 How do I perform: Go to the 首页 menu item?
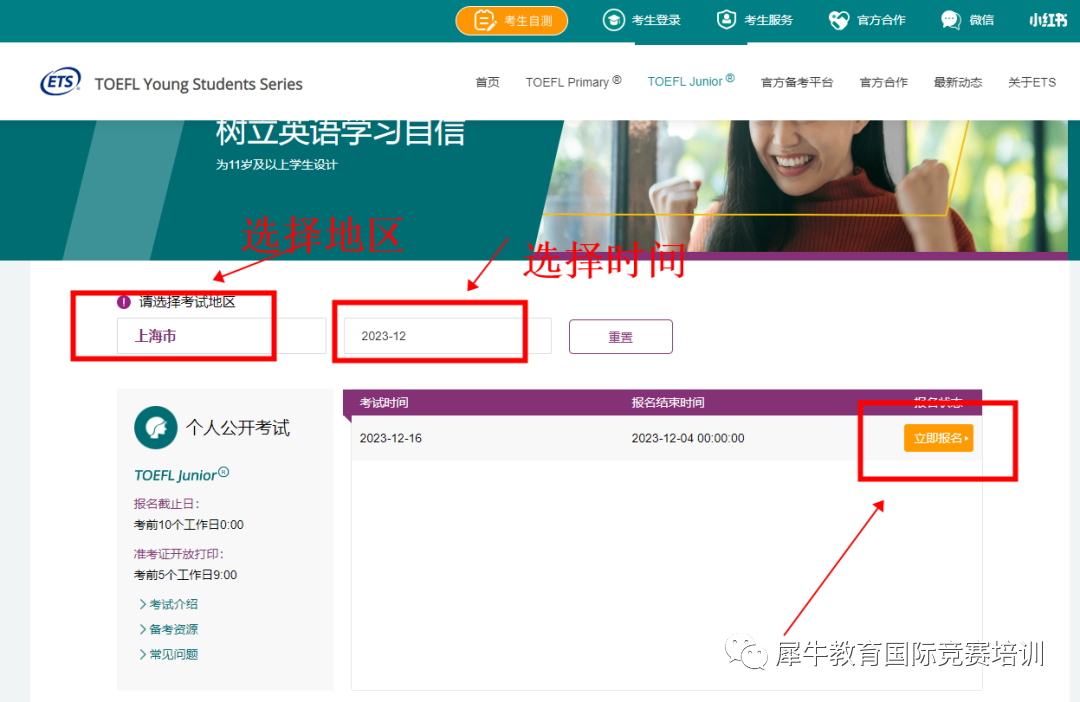[488, 83]
